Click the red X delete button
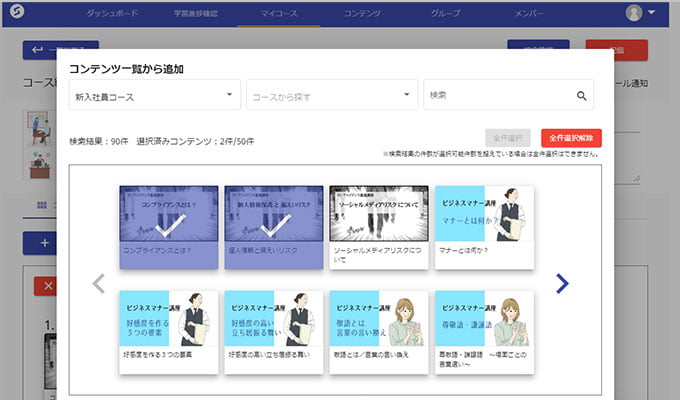The image size is (680, 400). 46,286
